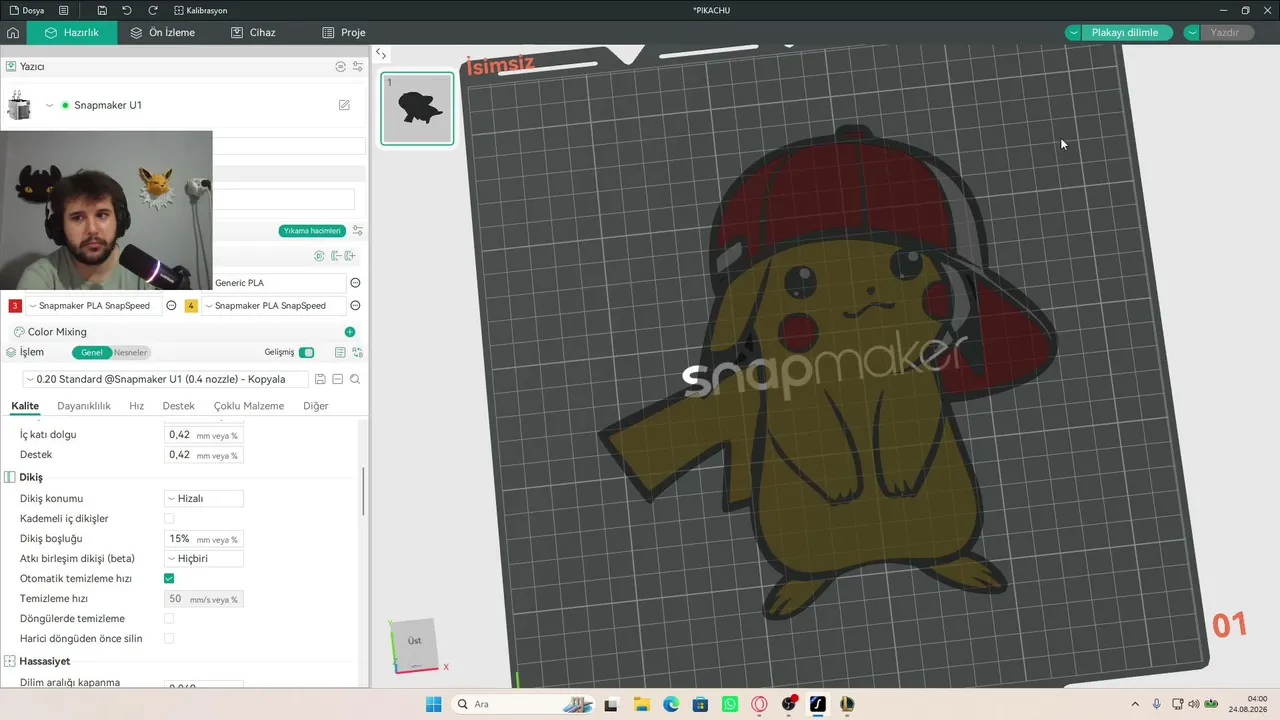The width and height of the screenshot is (1280, 720).
Task: Undo the last action
Action: click(127, 10)
